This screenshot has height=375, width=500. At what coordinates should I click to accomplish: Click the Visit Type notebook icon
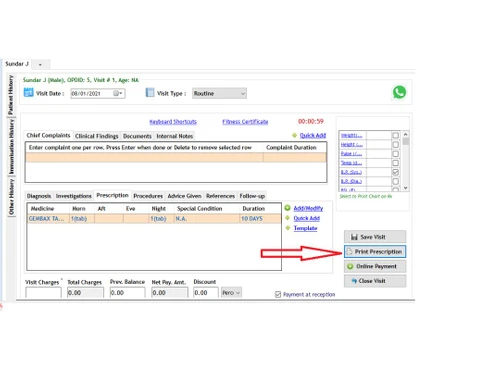[150, 92]
